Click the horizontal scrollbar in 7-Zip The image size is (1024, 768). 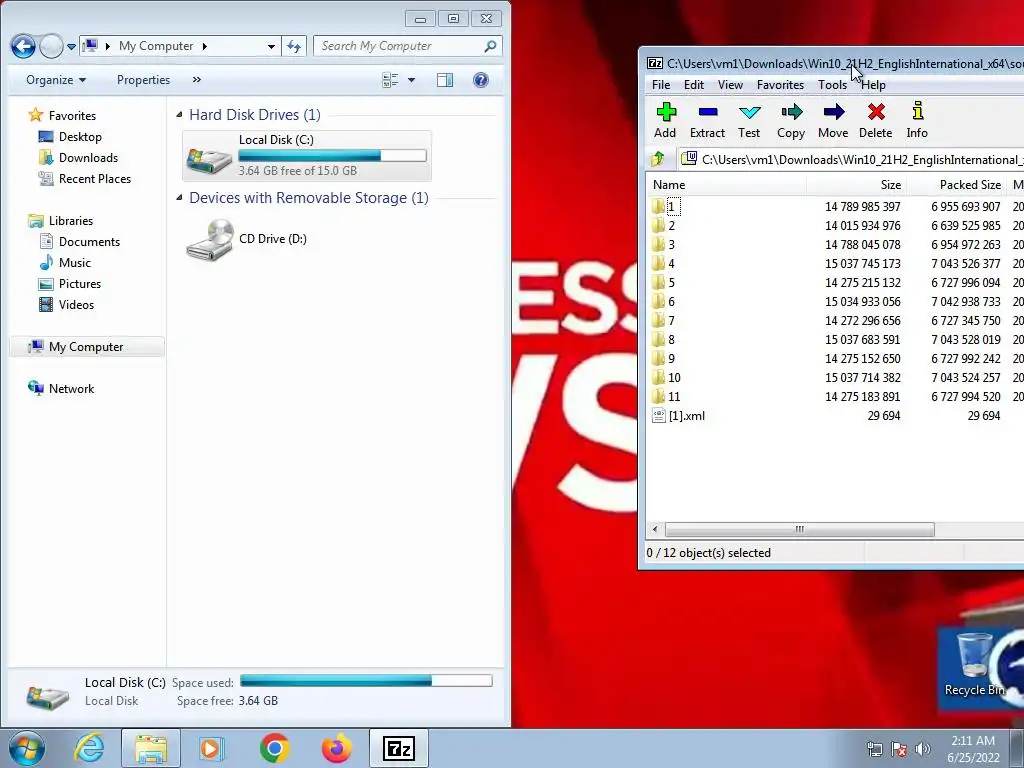[x=799, y=530]
